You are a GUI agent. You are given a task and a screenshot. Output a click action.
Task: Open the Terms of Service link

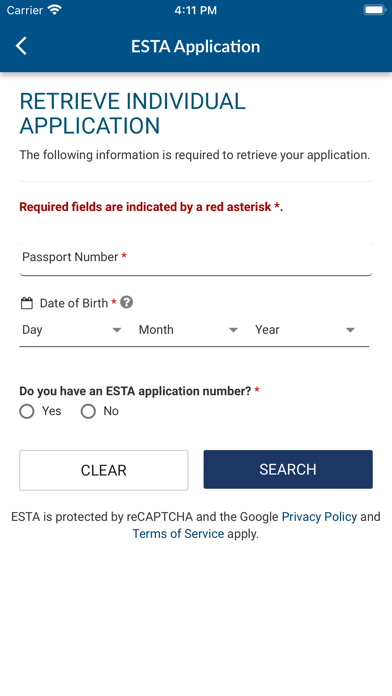coord(178,534)
